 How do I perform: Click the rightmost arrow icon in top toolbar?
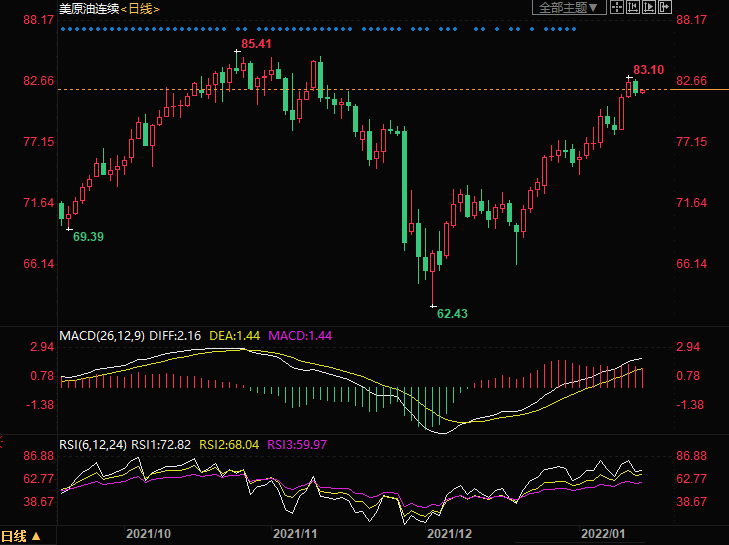point(663,8)
